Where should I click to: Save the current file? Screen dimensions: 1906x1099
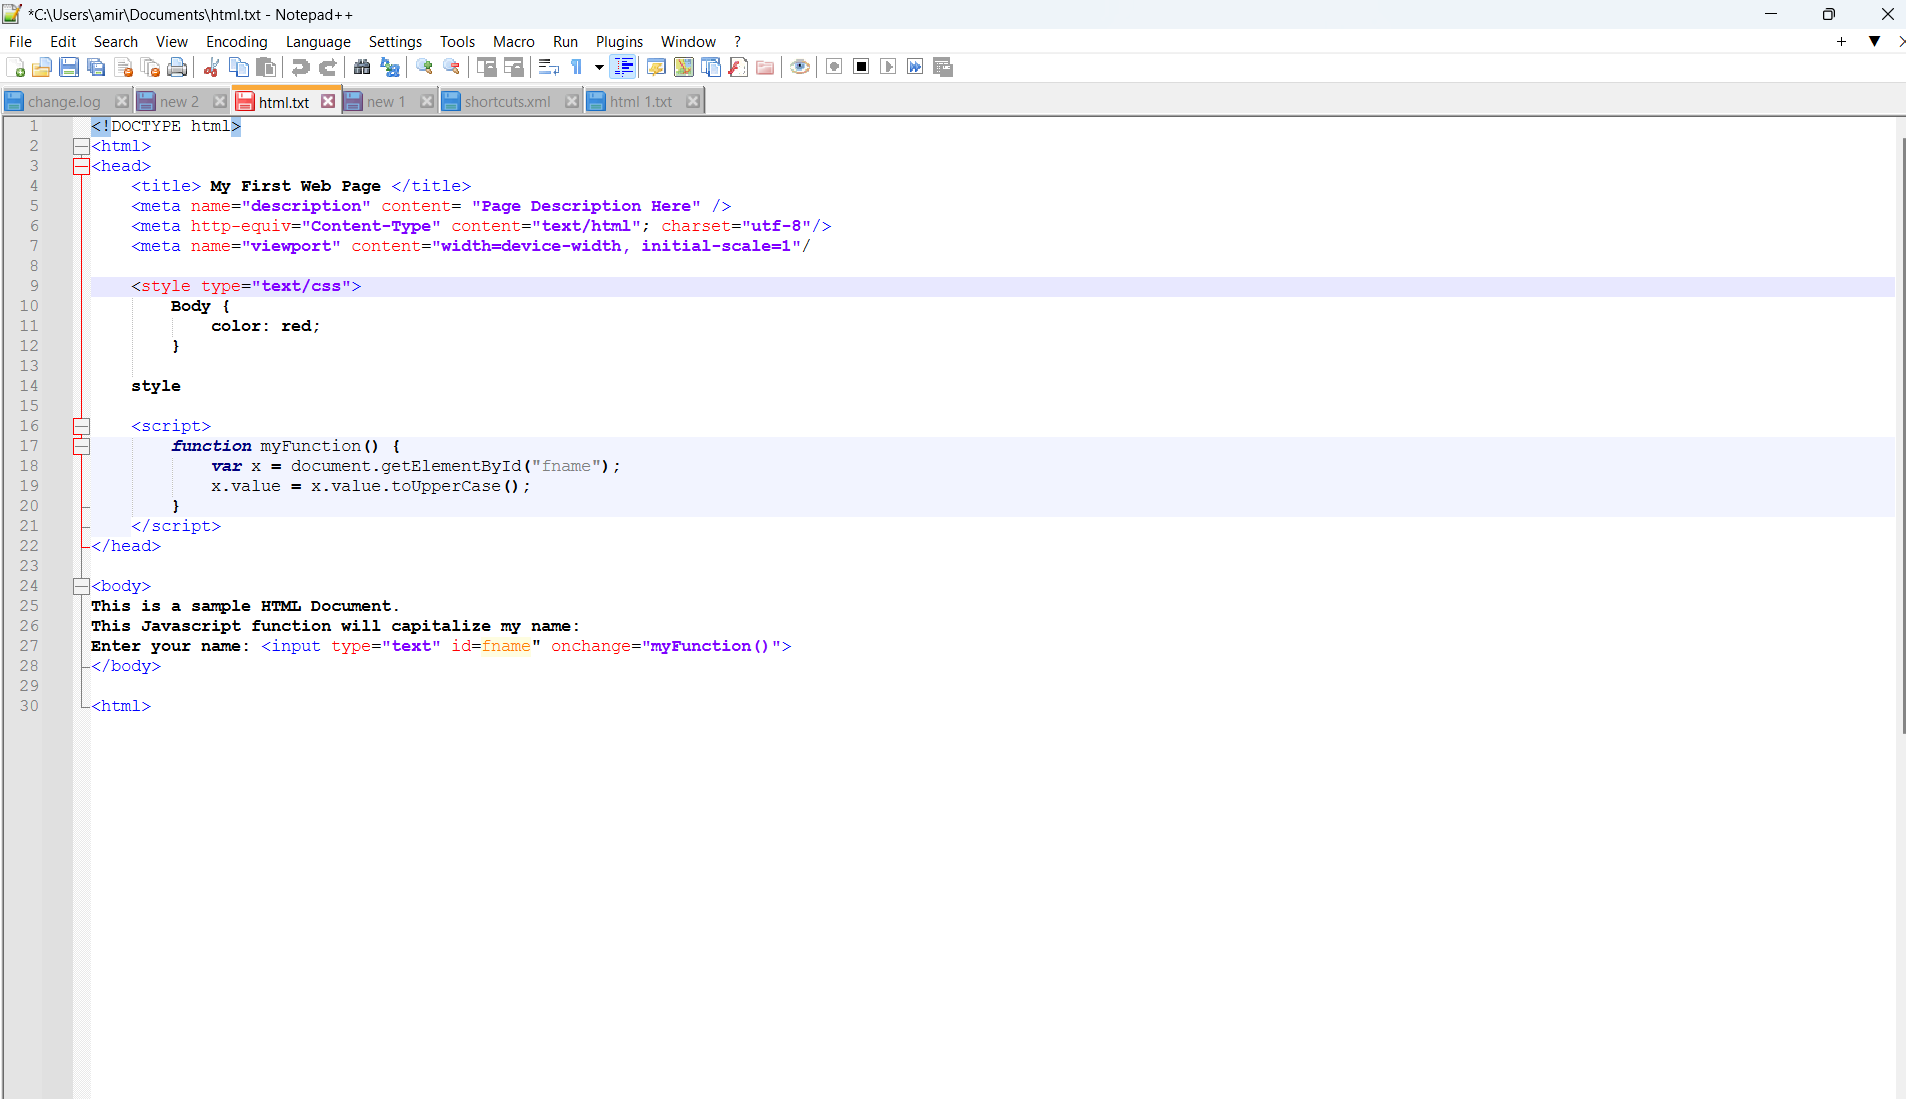pyautogui.click(x=69, y=67)
